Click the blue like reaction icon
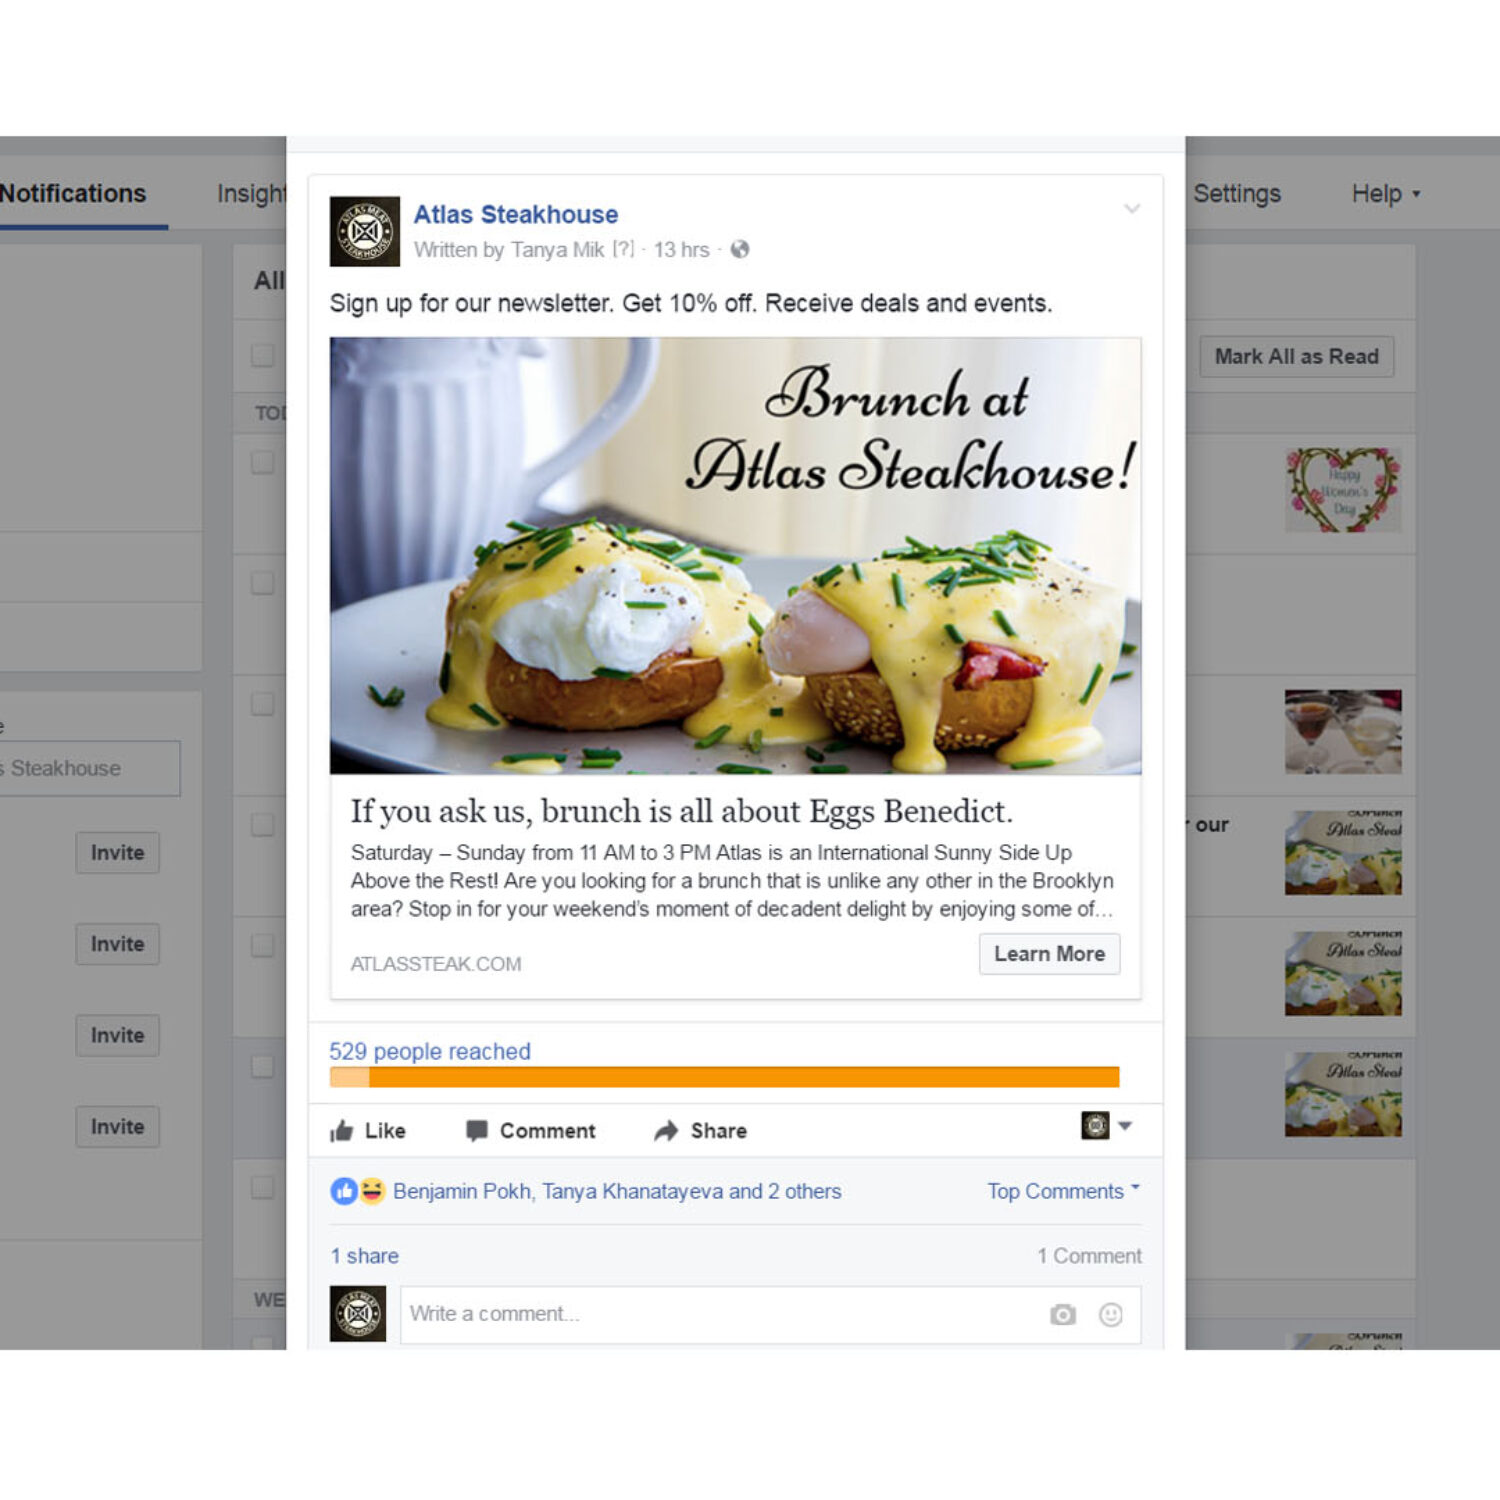This screenshot has height=1500, width=1500. 344,1191
